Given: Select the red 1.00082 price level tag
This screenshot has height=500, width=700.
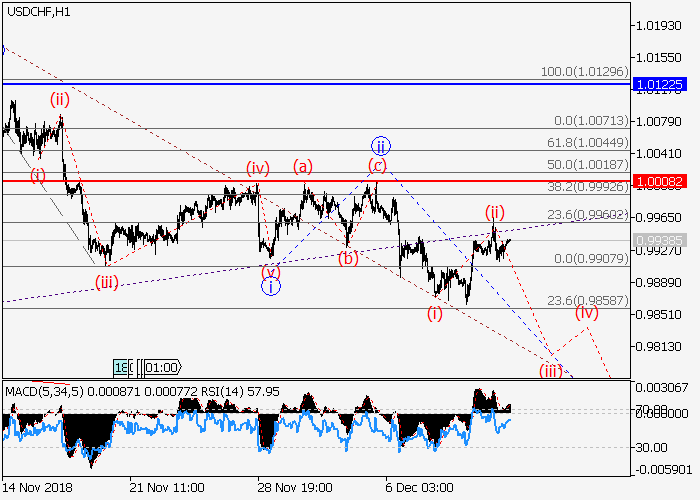Looking at the screenshot, I should pos(660,180).
